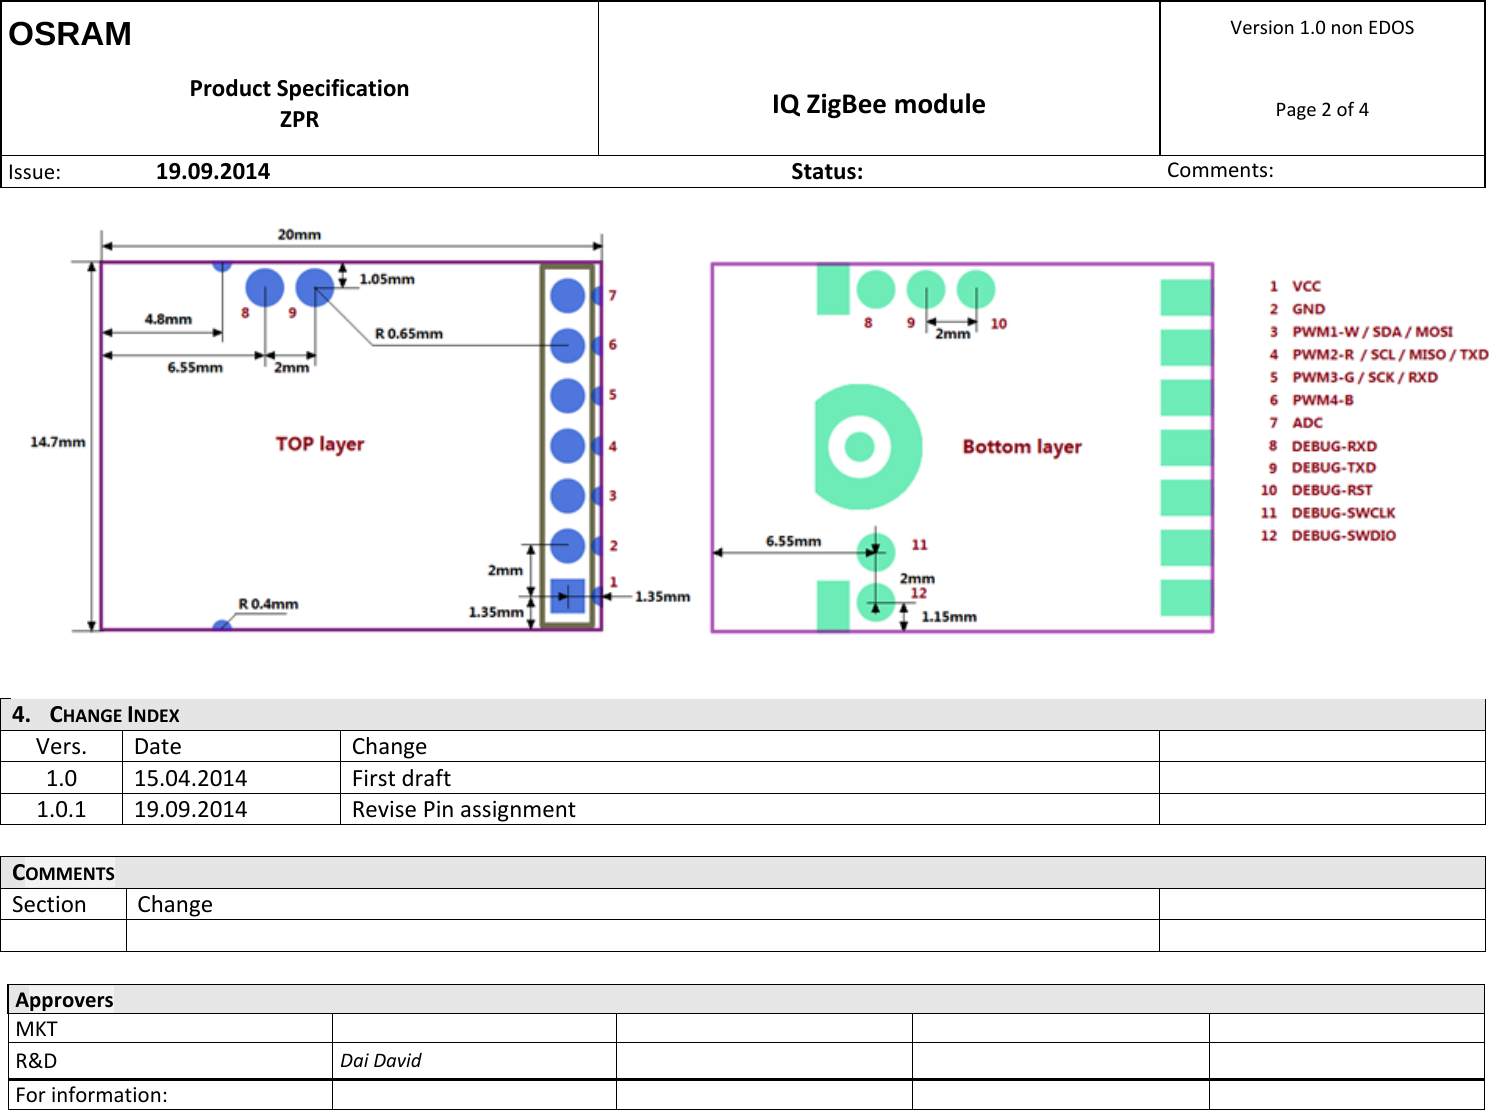Click the 4.8mm dimension label
The width and height of the screenshot is (1489, 1110).
168,319
